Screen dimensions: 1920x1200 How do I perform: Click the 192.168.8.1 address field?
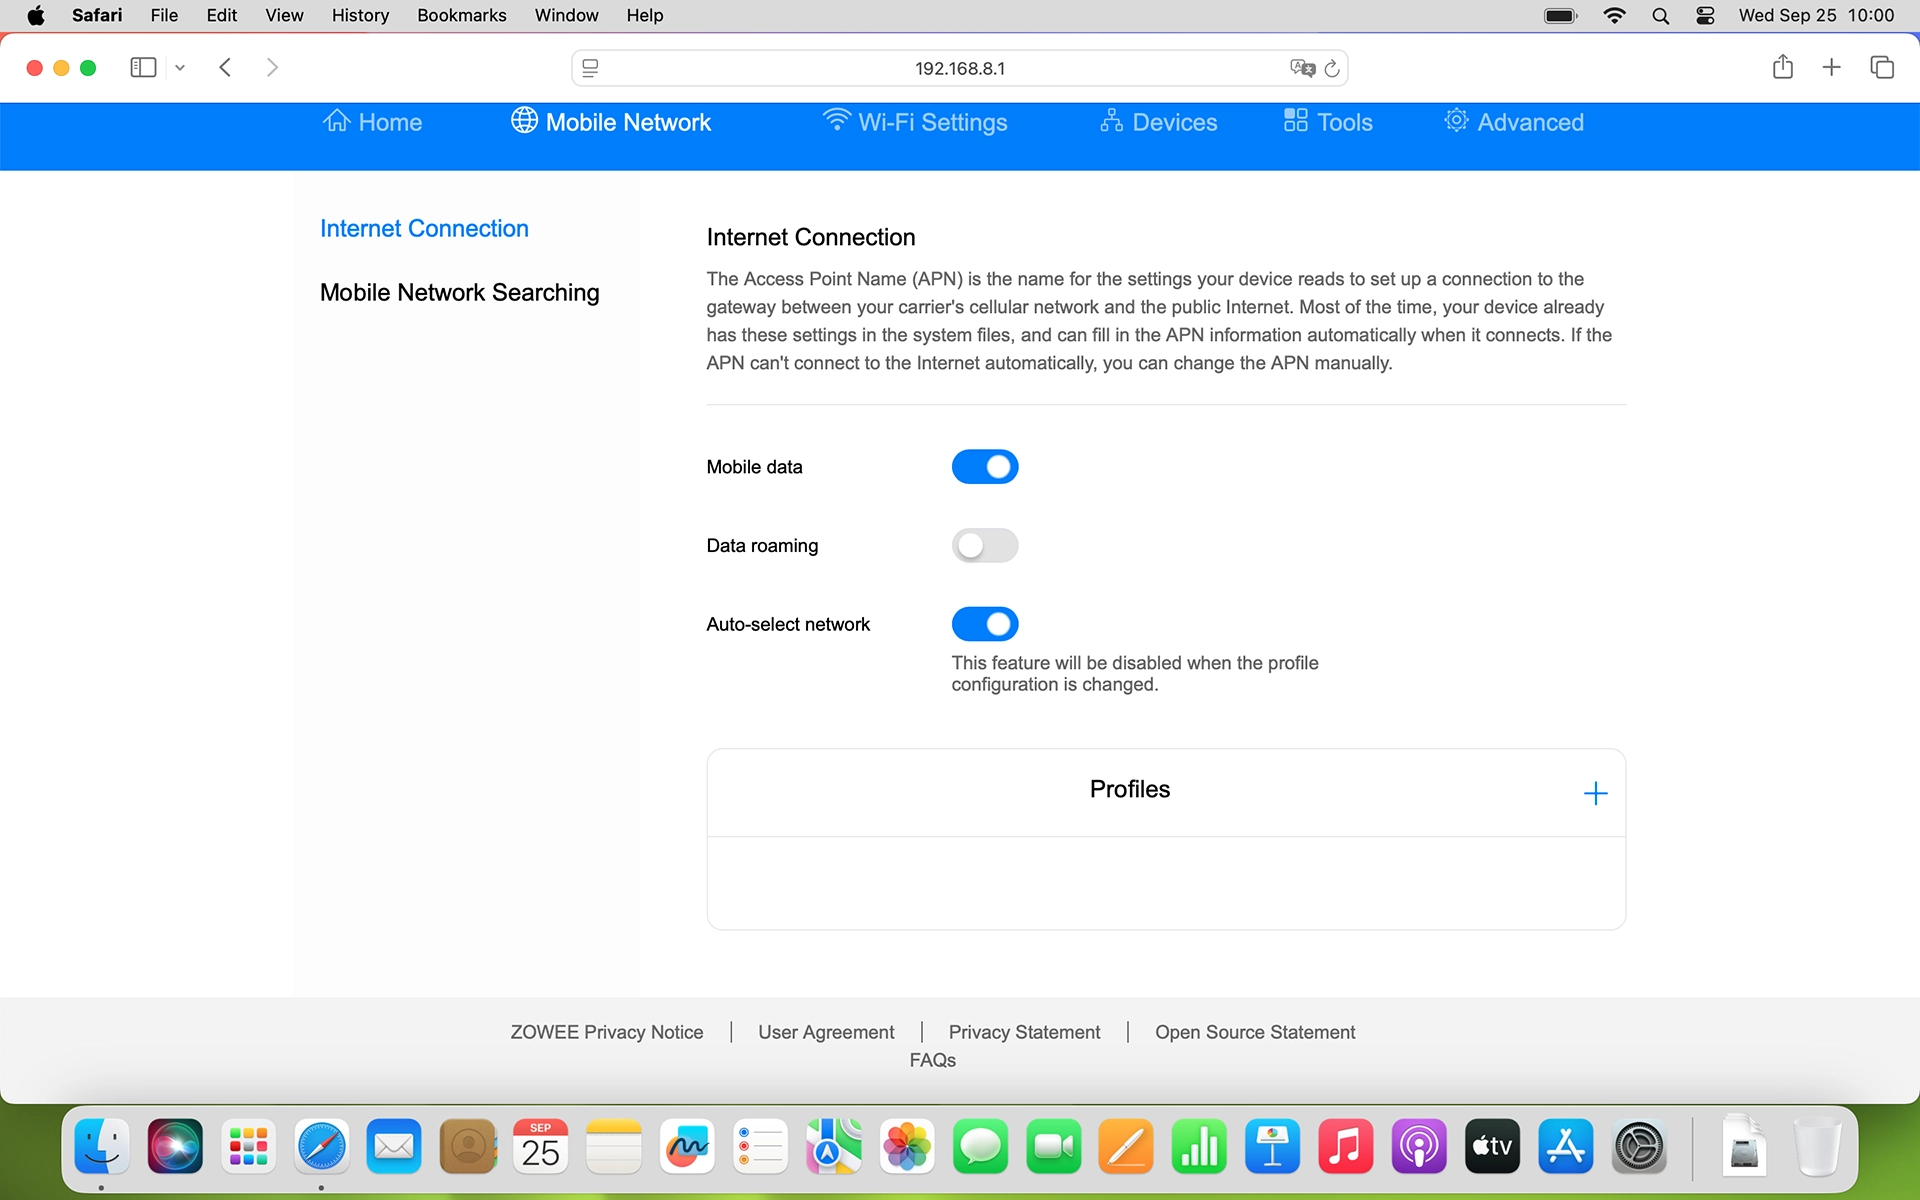(x=959, y=68)
